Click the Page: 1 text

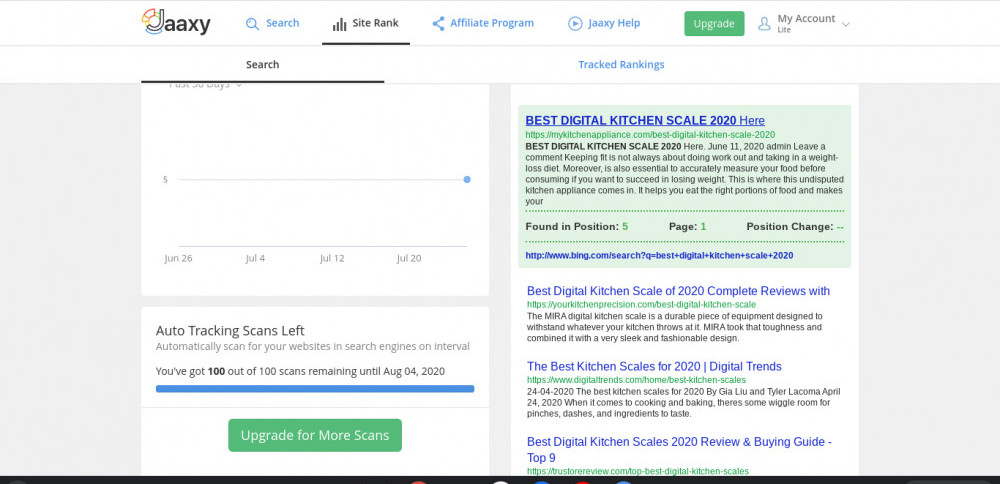coord(688,226)
